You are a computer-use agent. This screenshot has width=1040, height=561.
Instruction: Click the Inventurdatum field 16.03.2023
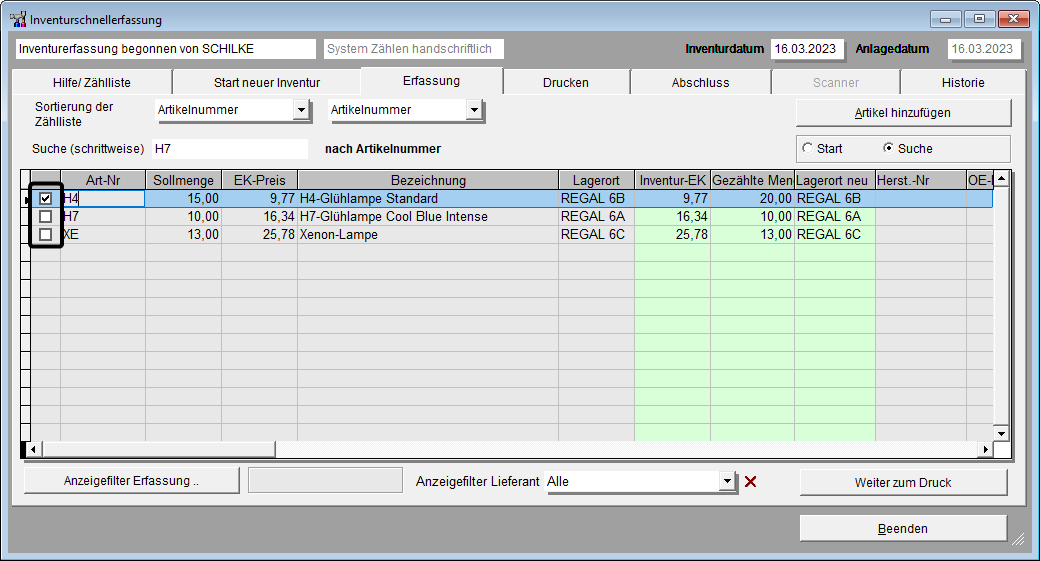click(x=807, y=48)
